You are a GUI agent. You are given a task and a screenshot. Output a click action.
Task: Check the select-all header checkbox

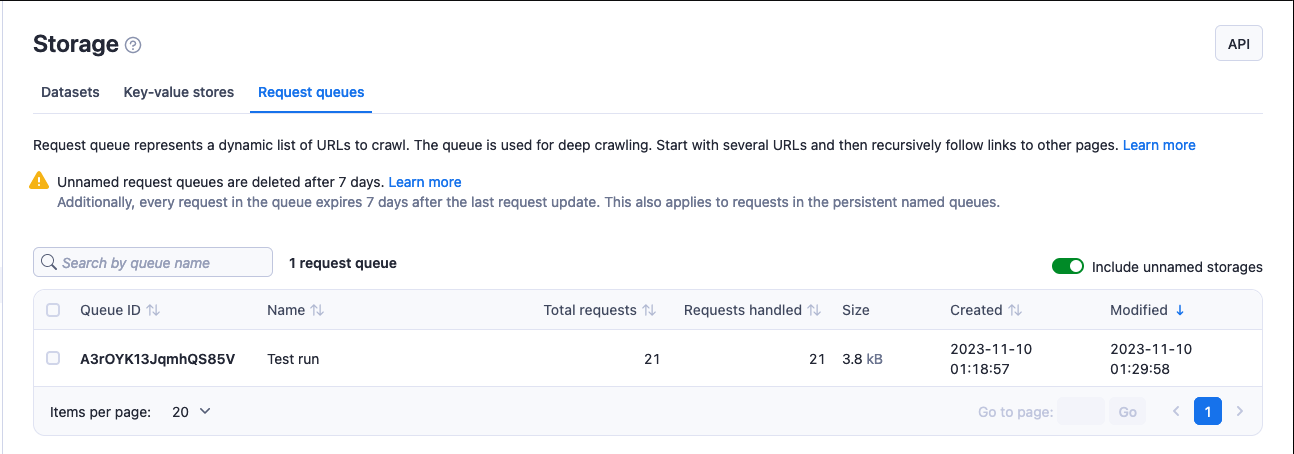[x=53, y=310]
